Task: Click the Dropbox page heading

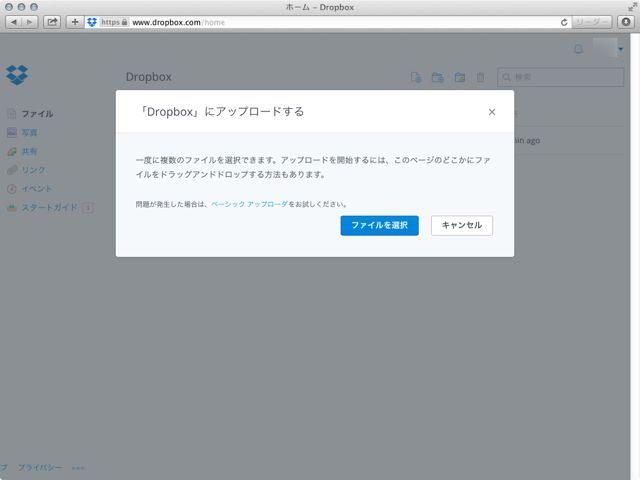Action: pyautogui.click(x=149, y=77)
